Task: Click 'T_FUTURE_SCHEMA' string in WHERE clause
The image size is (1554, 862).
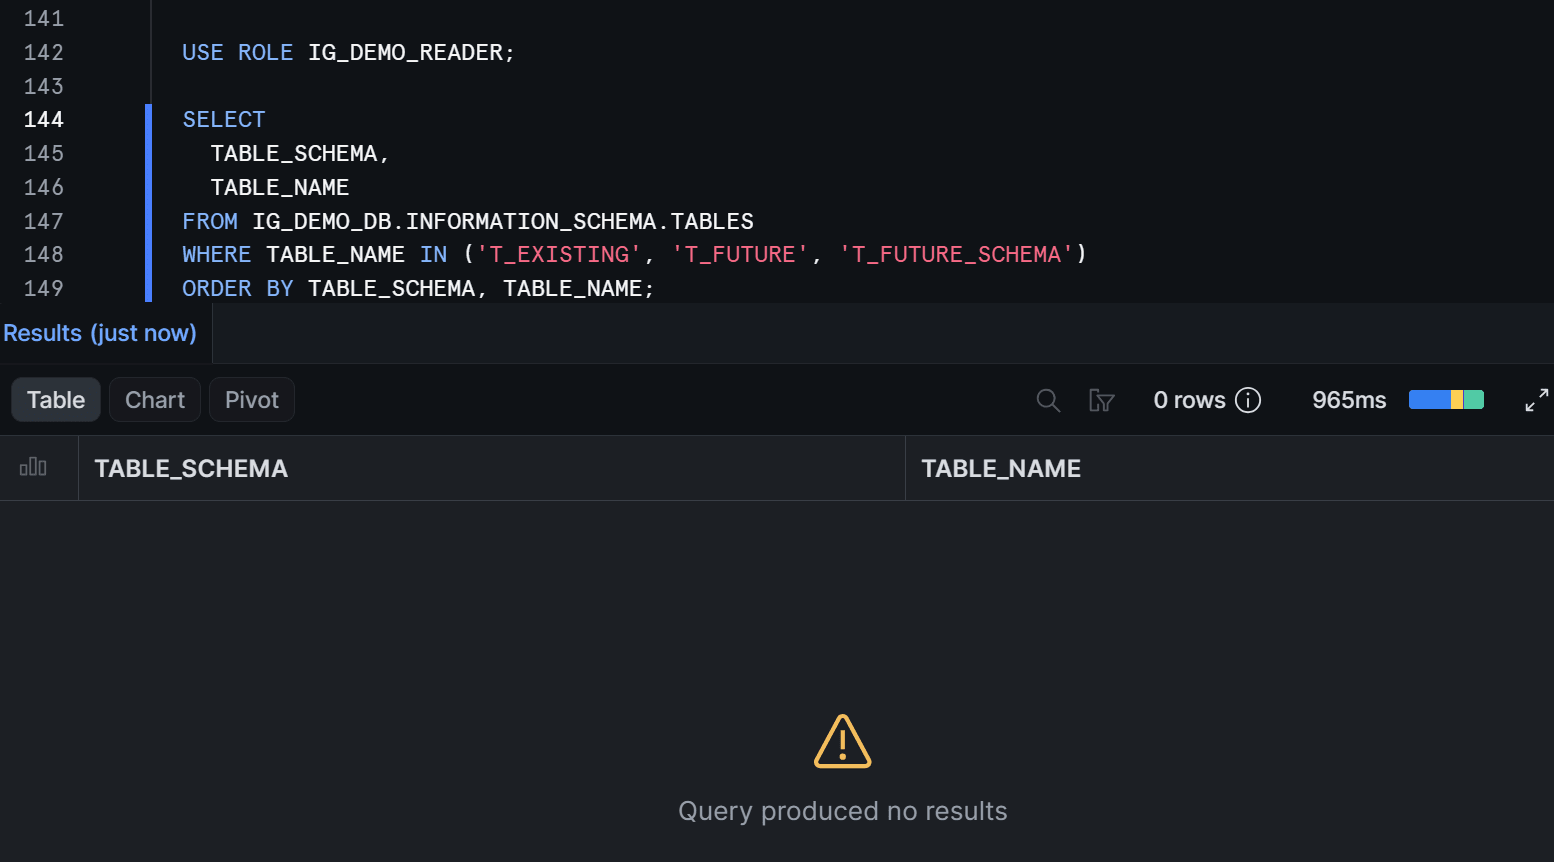Action: (956, 254)
